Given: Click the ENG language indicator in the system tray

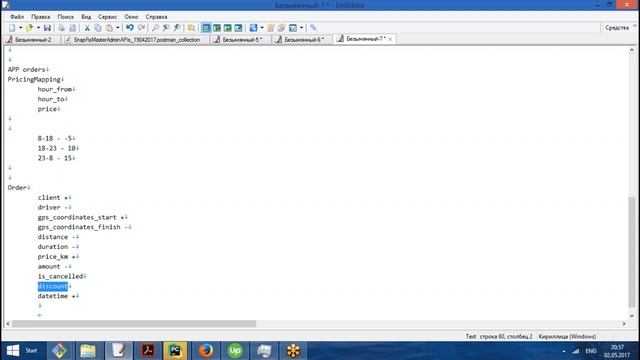Looking at the screenshot, I should coord(591,351).
